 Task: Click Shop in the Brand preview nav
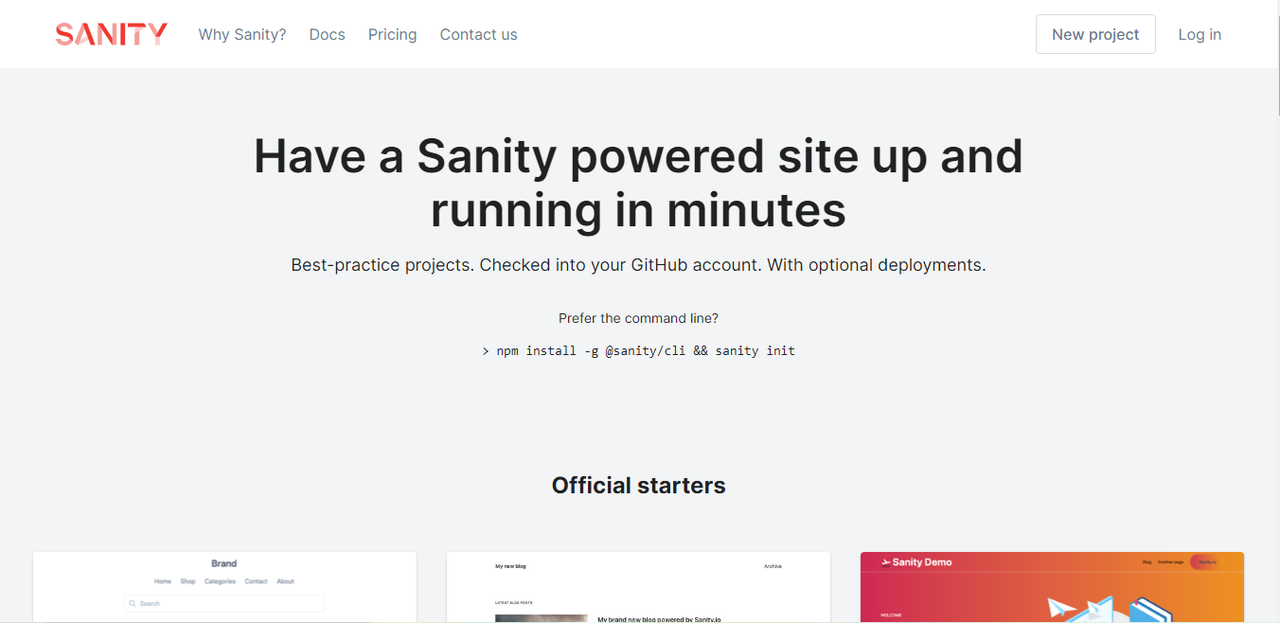pos(187,581)
